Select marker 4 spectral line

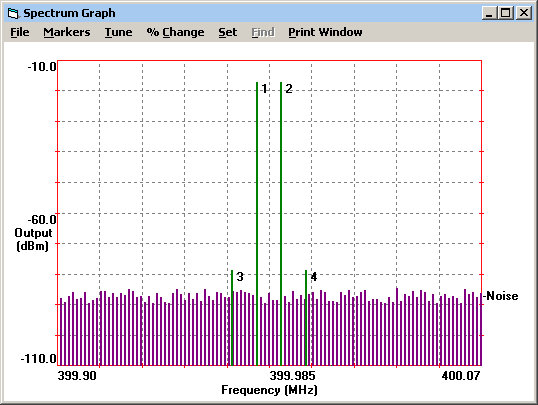click(x=306, y=317)
